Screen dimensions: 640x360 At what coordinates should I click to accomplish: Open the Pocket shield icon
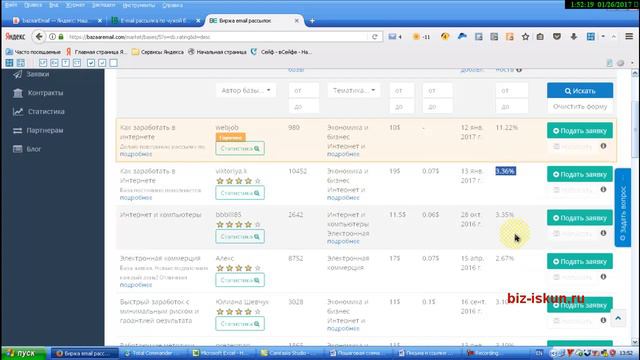pyautogui.click(x=557, y=37)
